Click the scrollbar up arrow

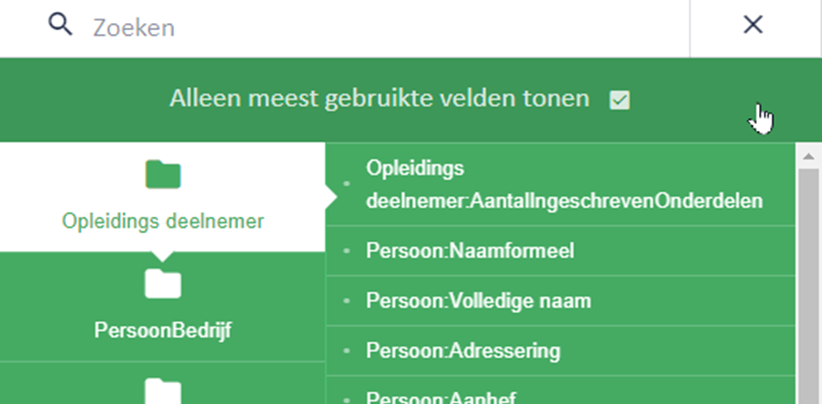click(808, 156)
